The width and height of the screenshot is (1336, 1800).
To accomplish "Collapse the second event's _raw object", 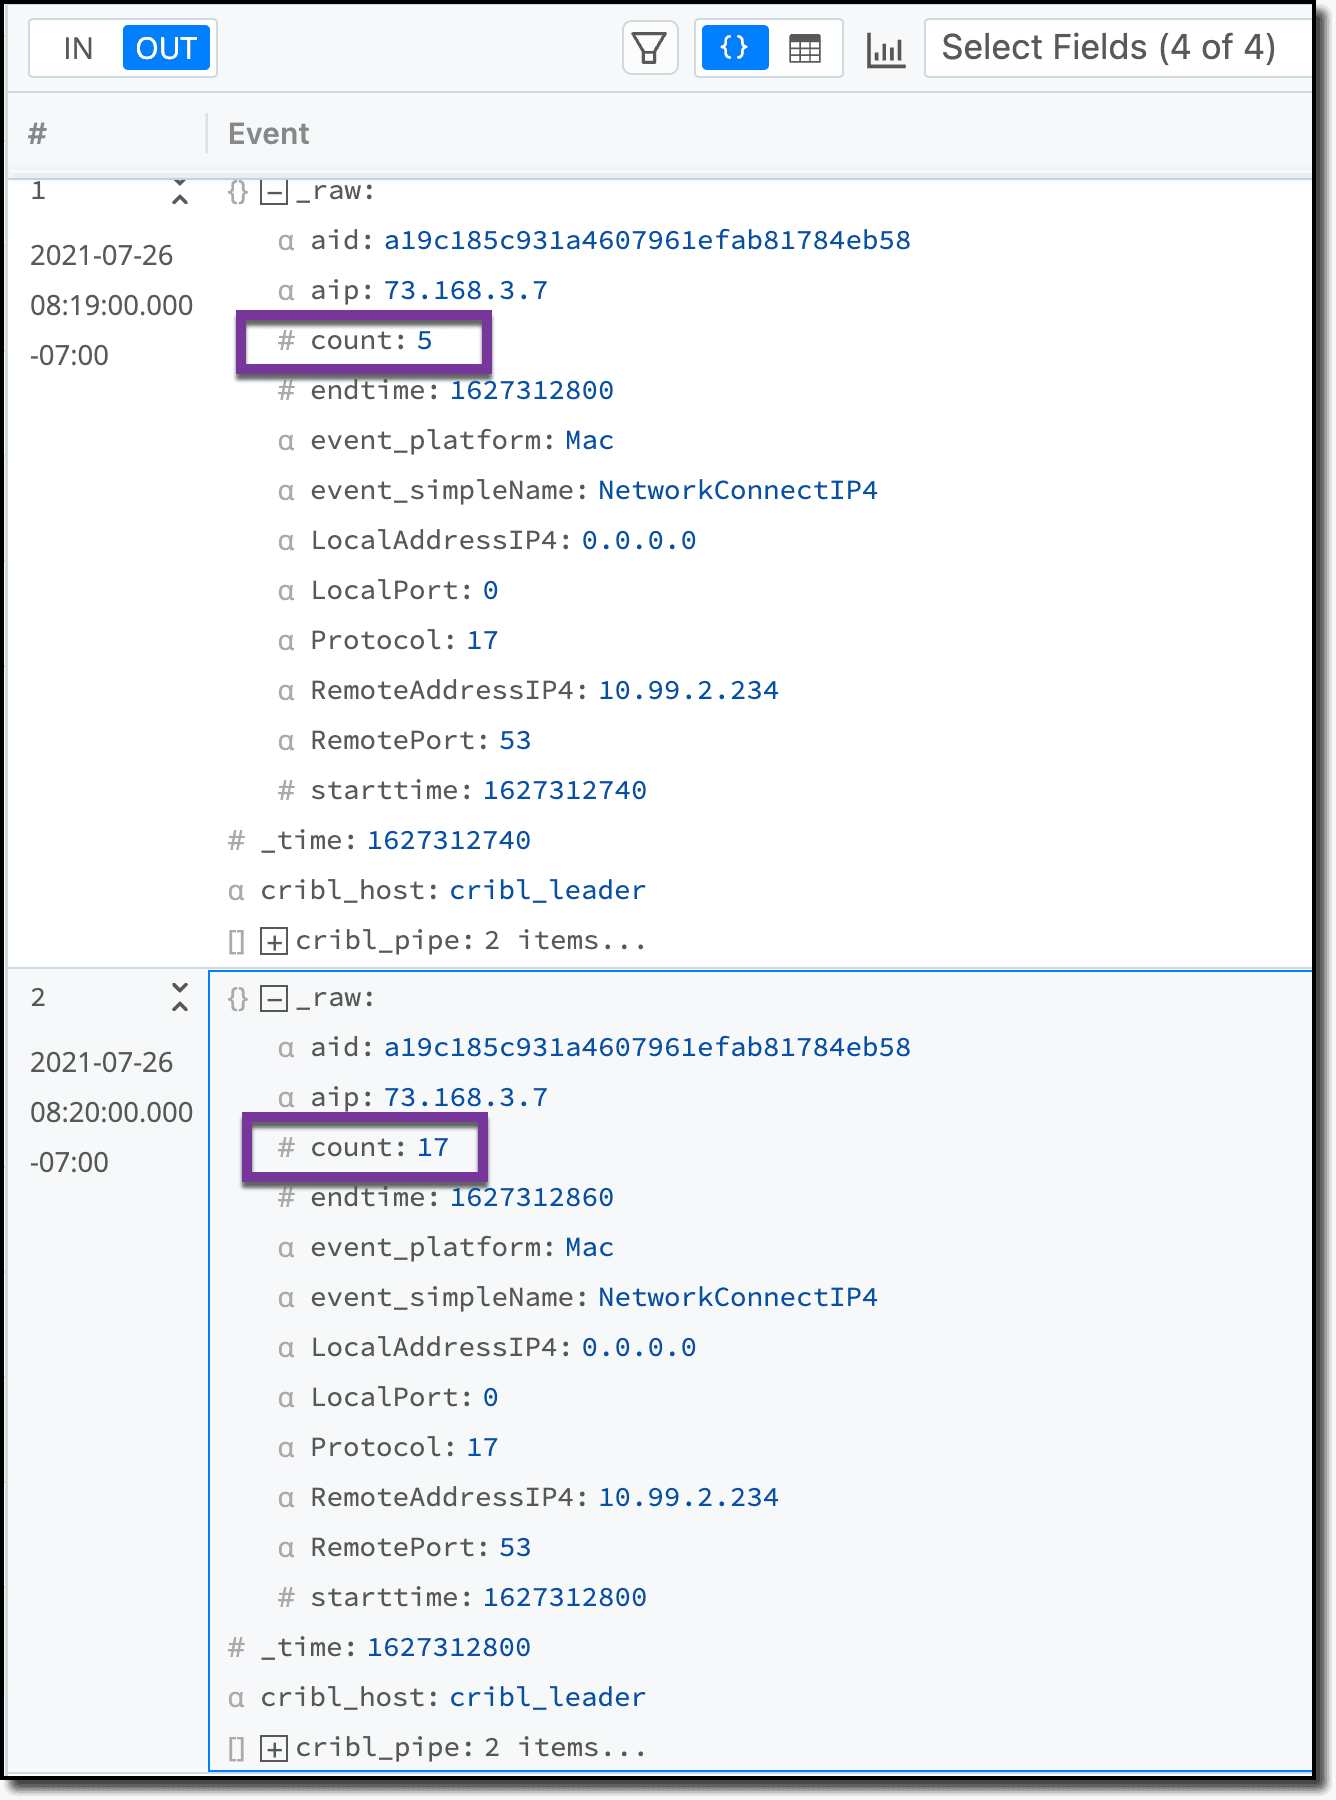I will click(x=273, y=998).
